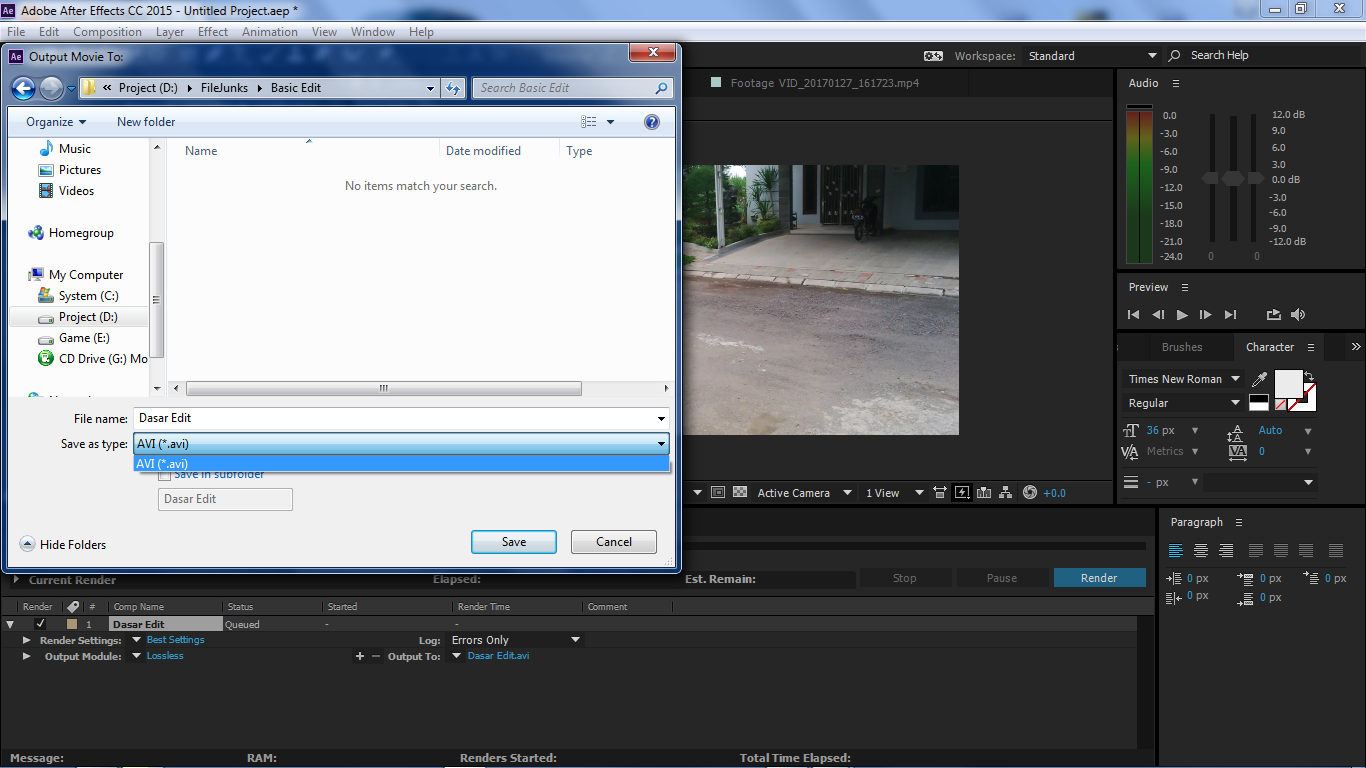The width and height of the screenshot is (1366, 768).
Task: Mute audio using the Preview speaker icon
Action: pyautogui.click(x=1298, y=314)
